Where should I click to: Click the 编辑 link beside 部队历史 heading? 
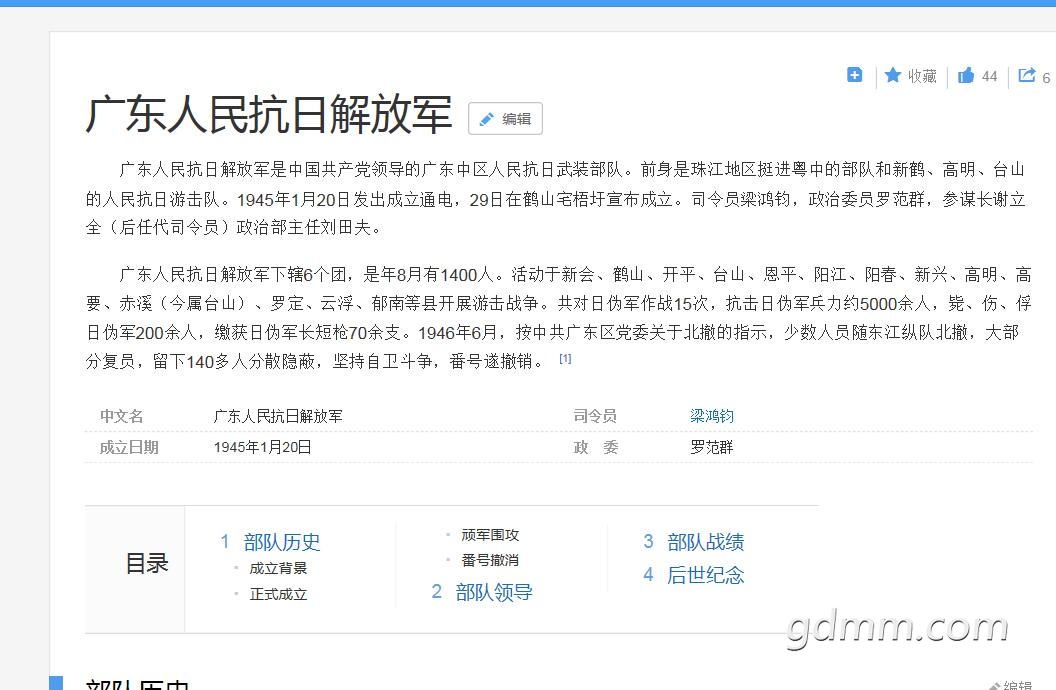1015,685
